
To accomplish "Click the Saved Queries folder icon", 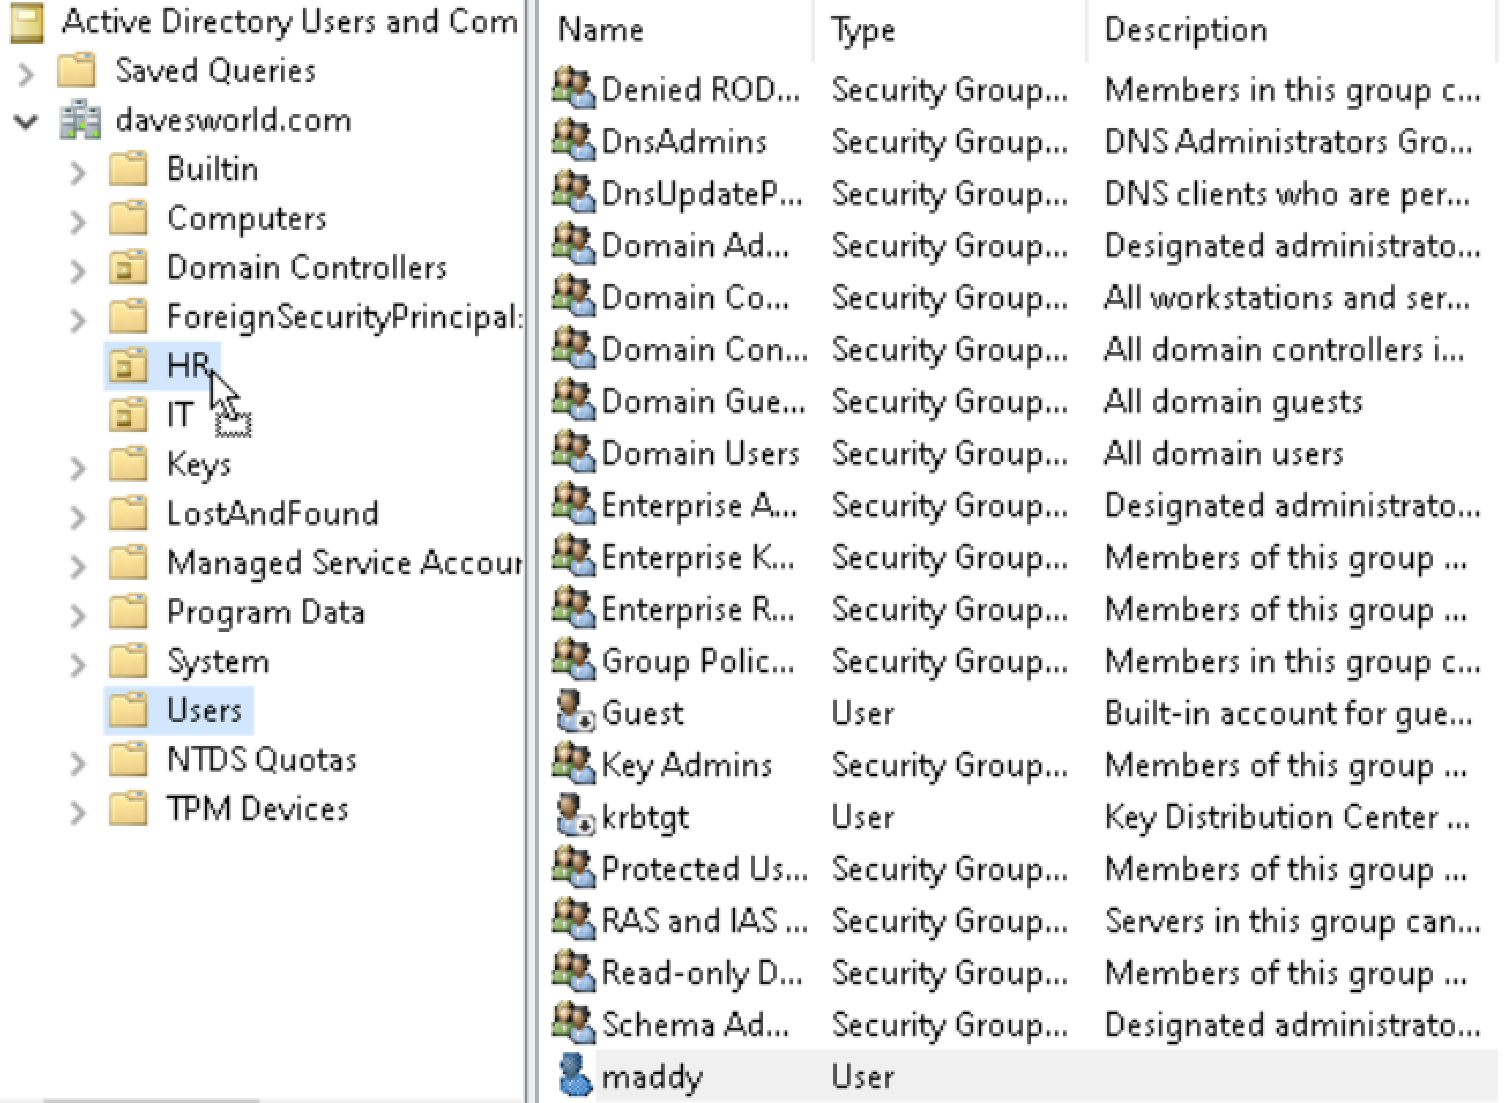I will [x=77, y=71].
